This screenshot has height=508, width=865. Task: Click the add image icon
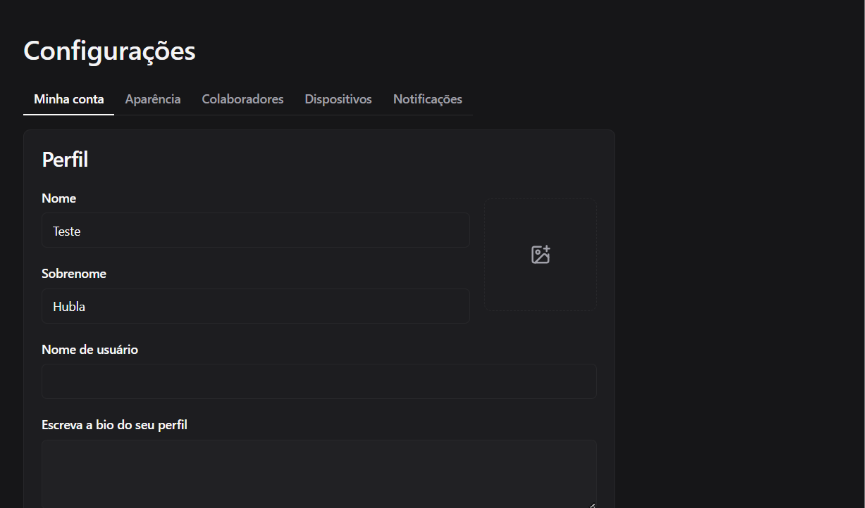(x=540, y=255)
